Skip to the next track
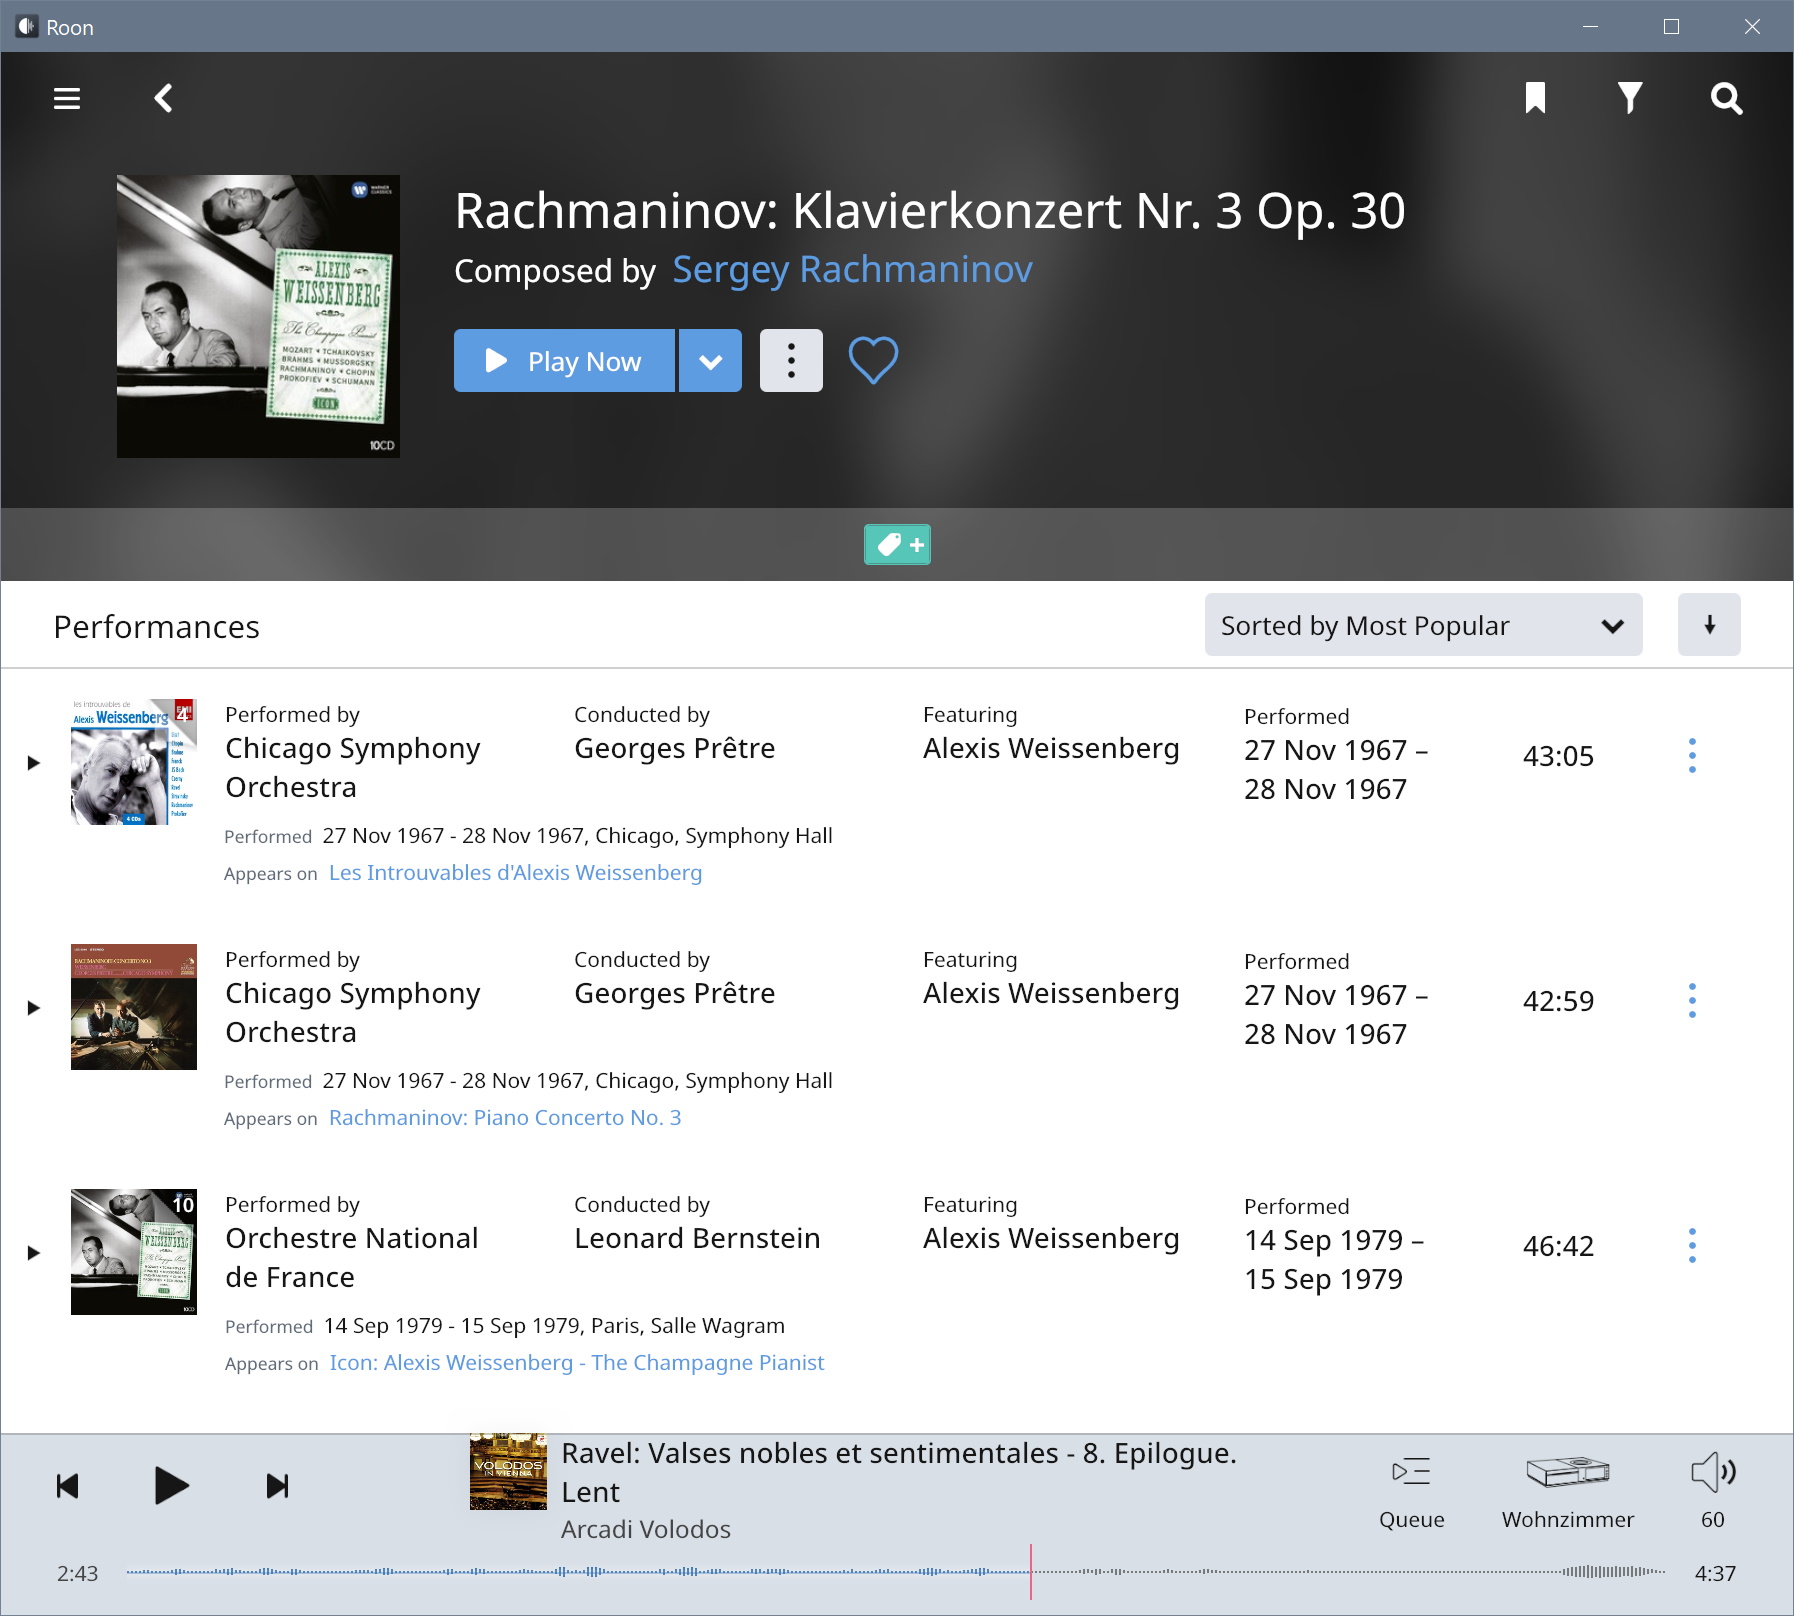The image size is (1794, 1616). pyautogui.click(x=277, y=1486)
